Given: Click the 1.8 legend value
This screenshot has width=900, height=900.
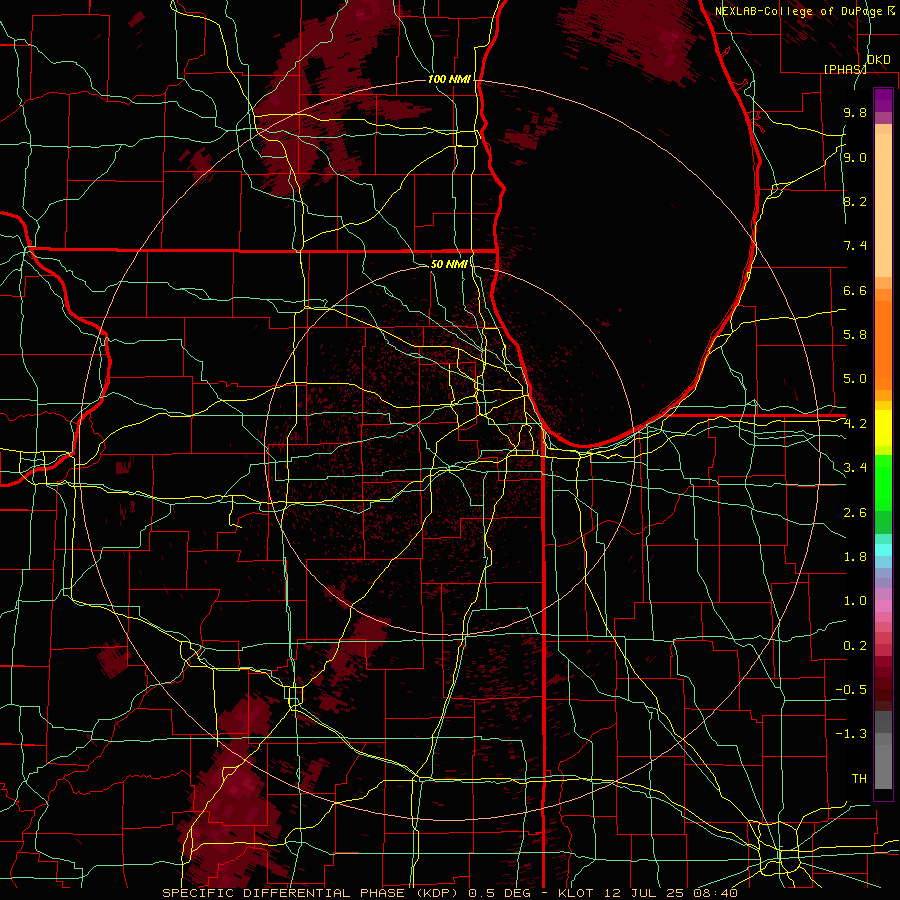Looking at the screenshot, I should click(855, 557).
